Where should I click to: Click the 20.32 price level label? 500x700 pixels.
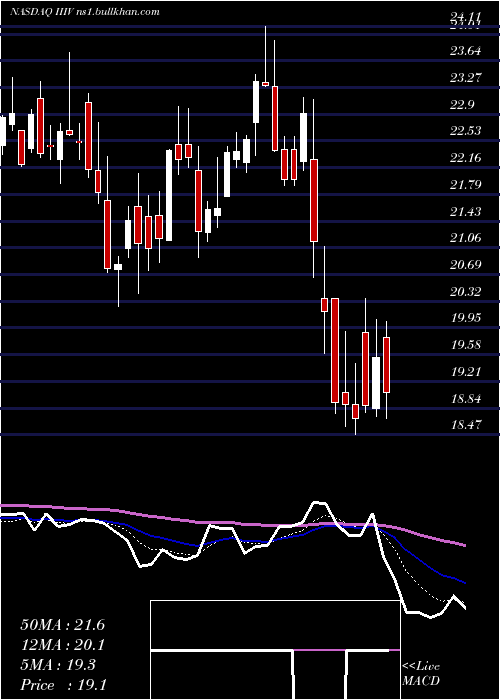click(466, 292)
